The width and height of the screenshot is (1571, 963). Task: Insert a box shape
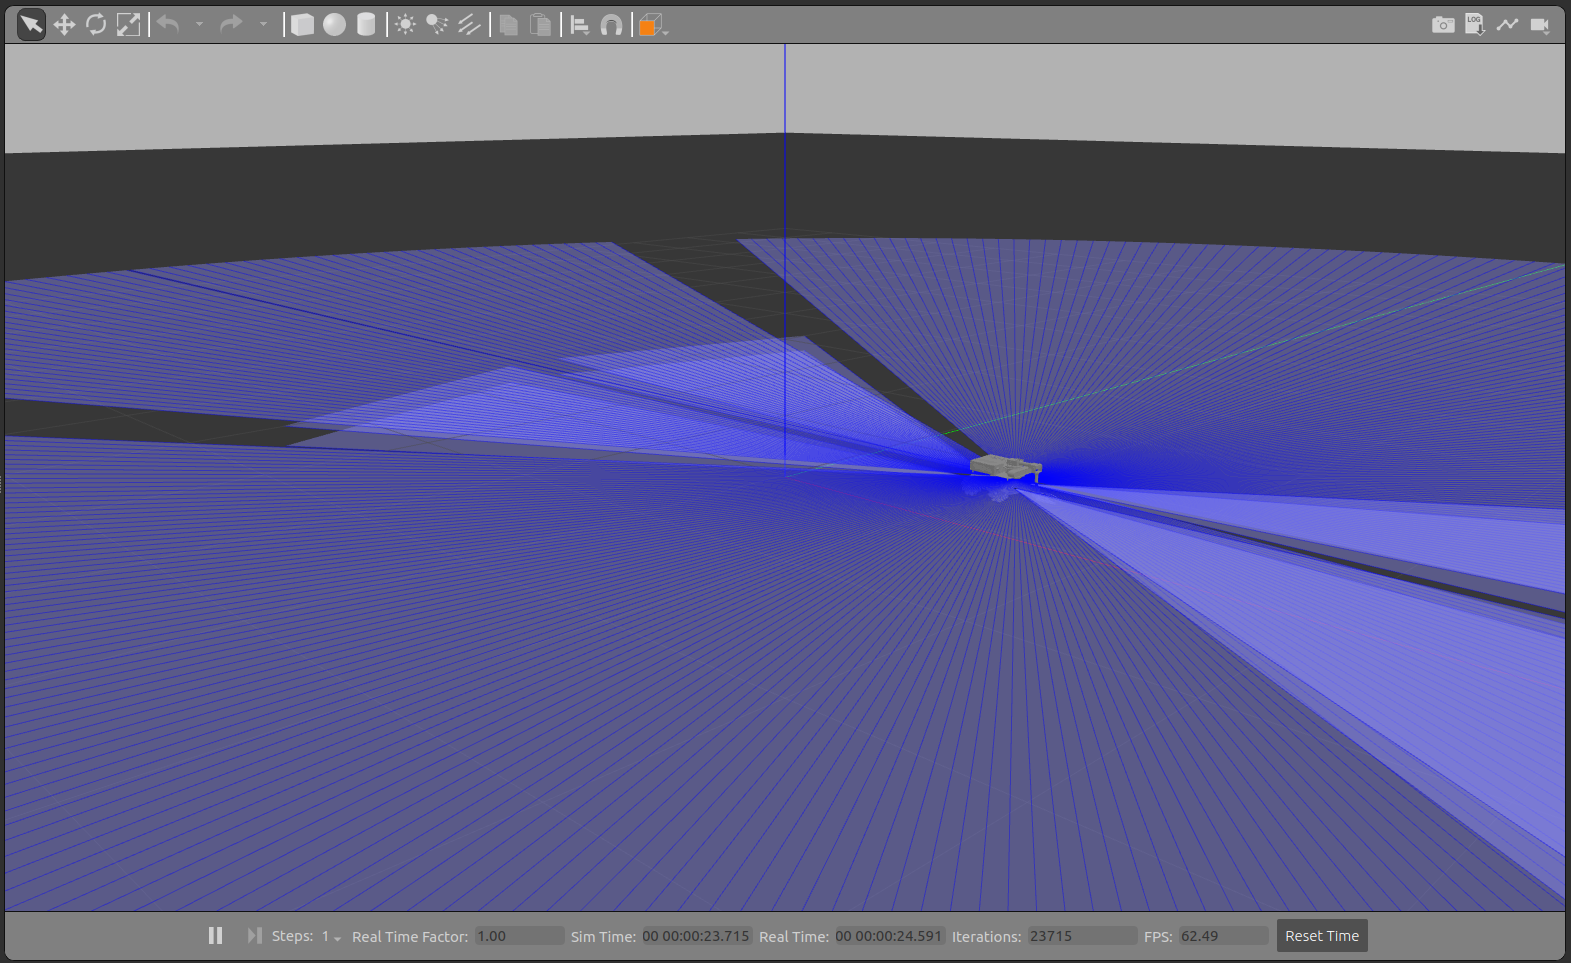pyautogui.click(x=302, y=25)
